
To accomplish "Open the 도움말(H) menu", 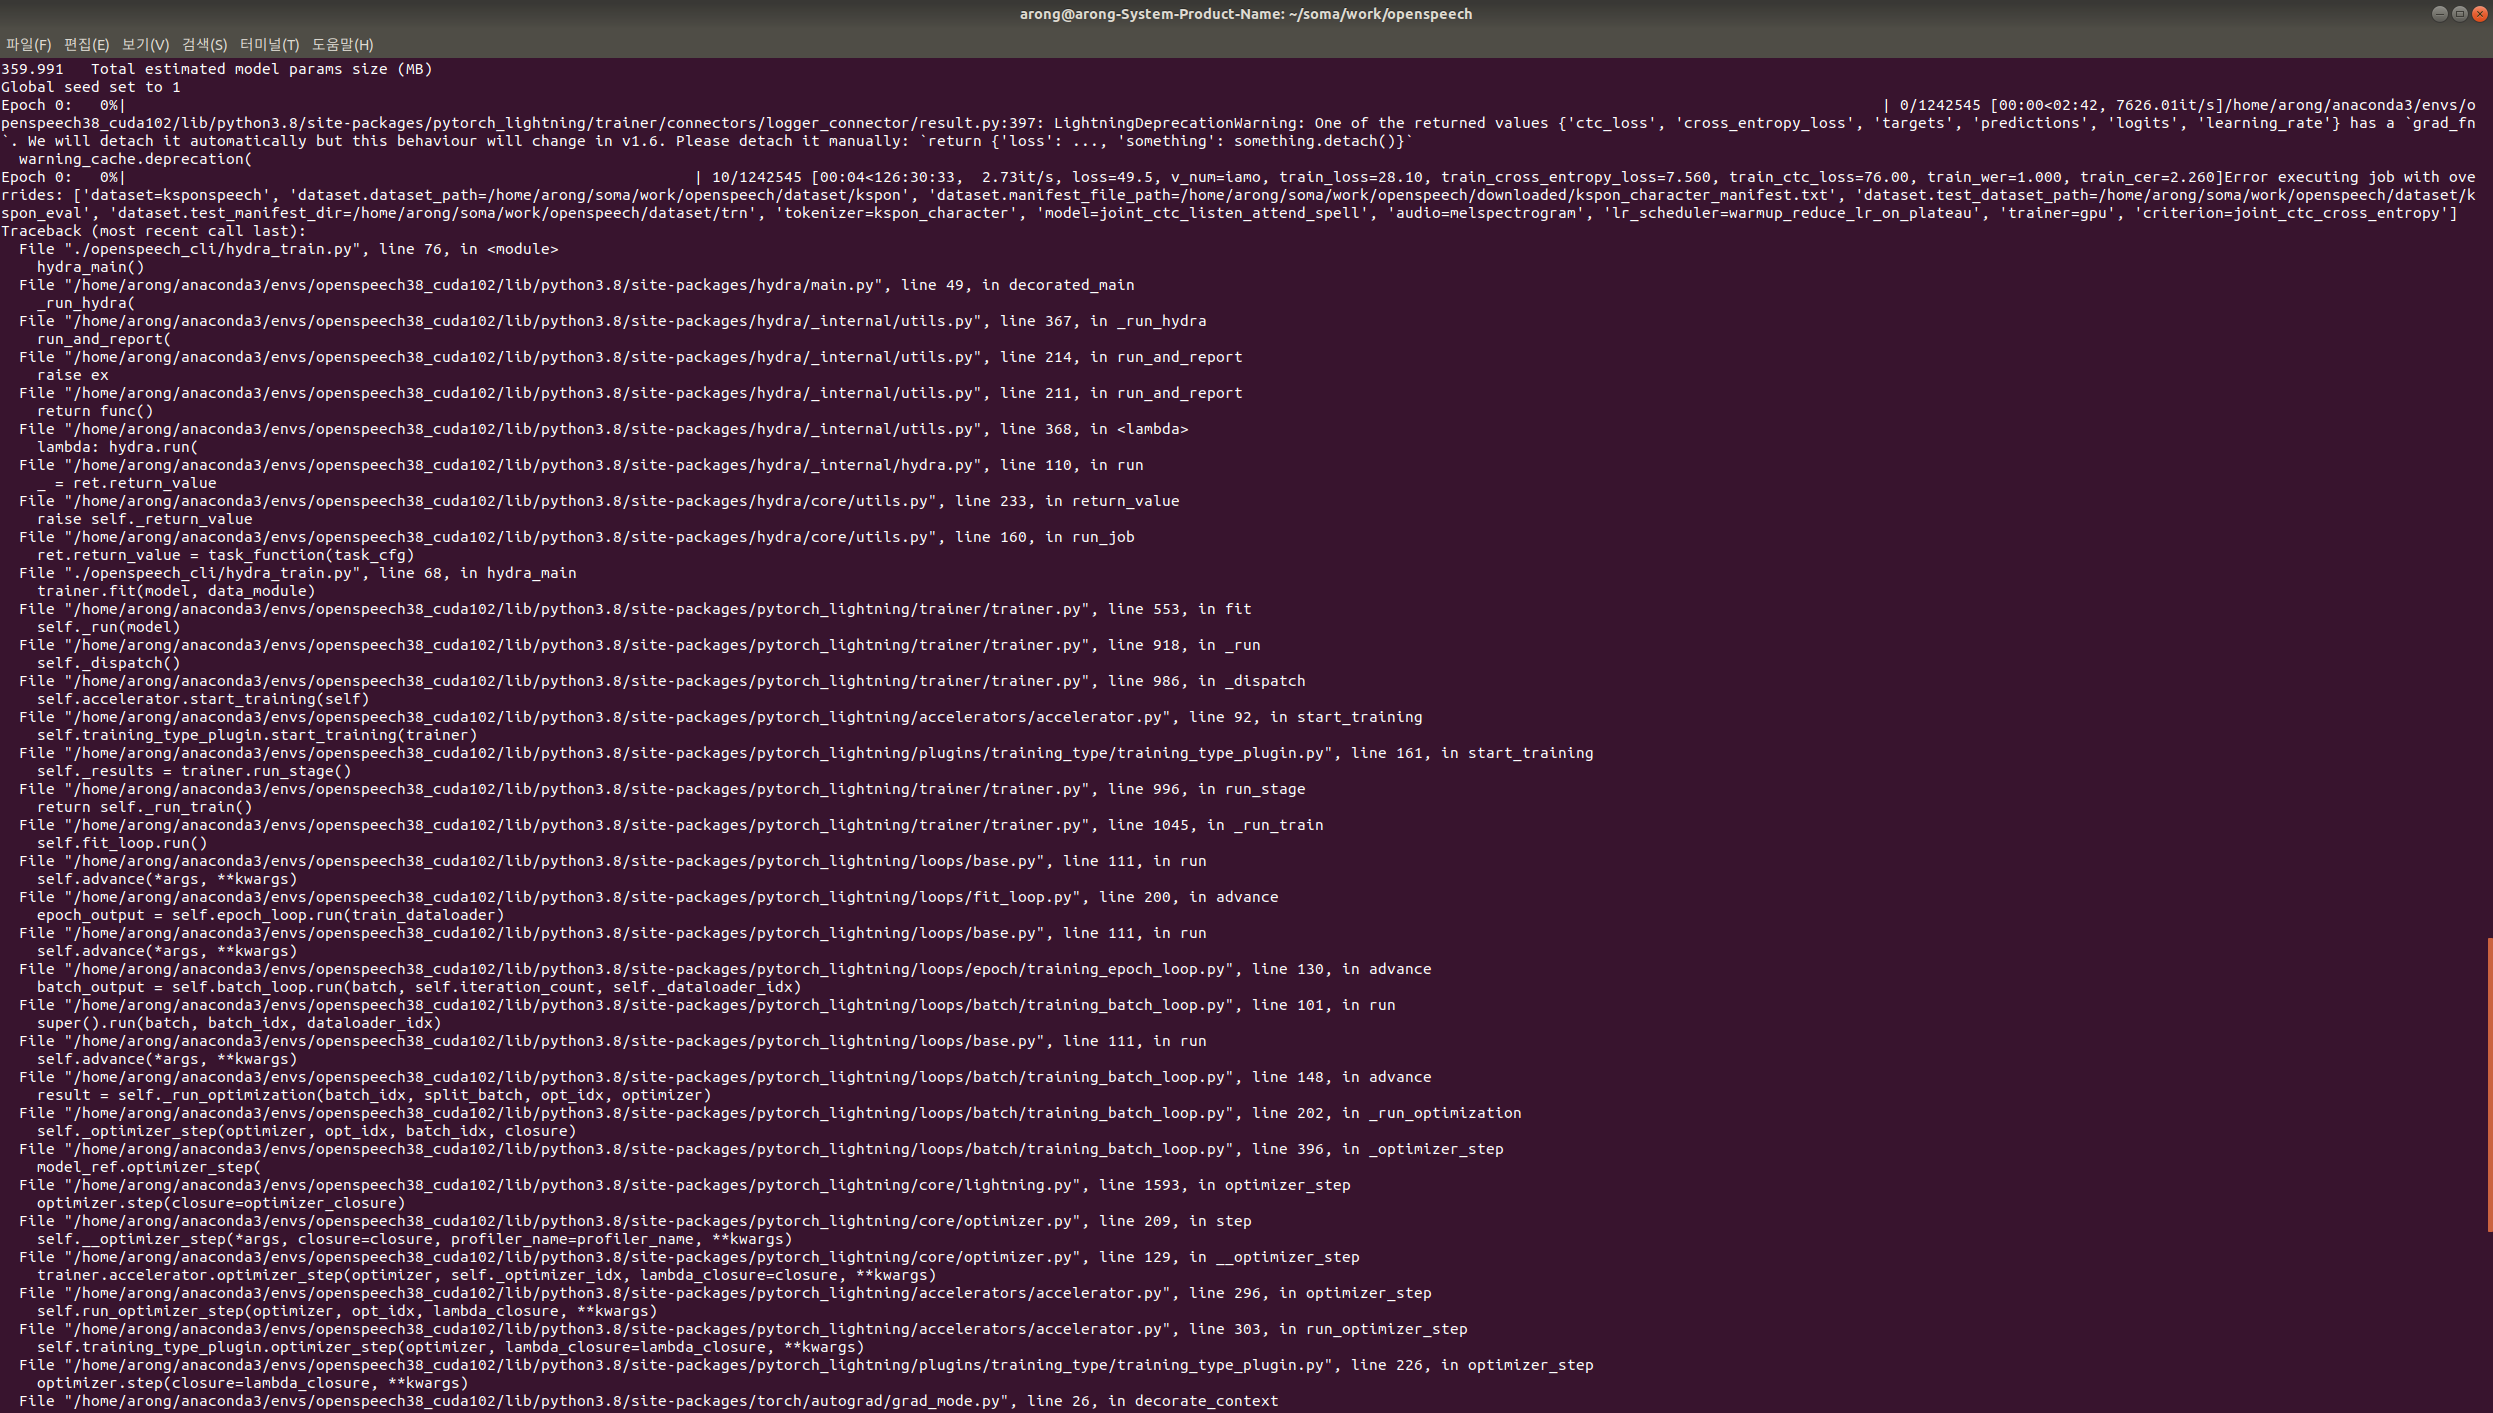I will coord(342,44).
